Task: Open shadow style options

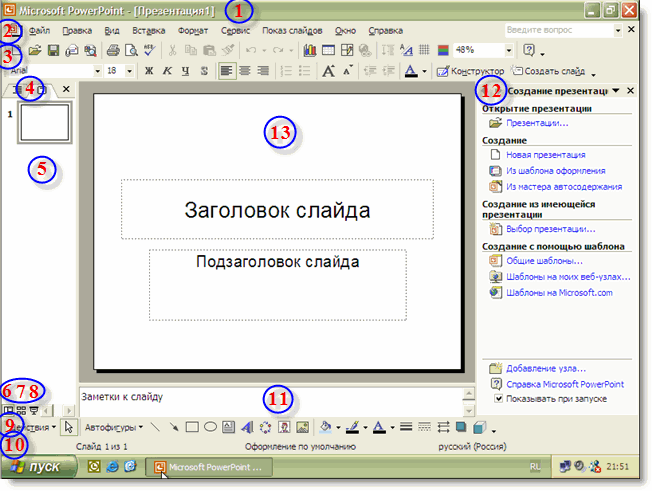Action: point(461,427)
